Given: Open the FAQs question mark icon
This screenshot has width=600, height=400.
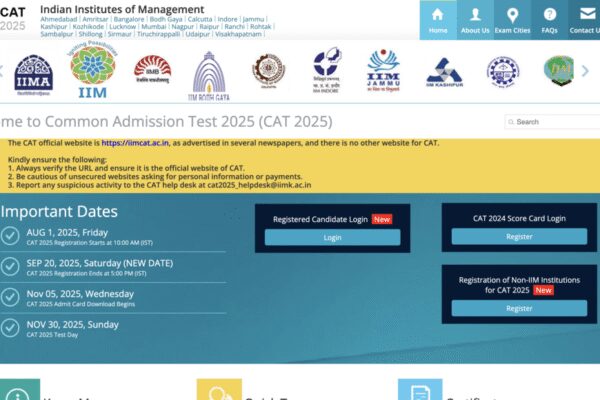Looking at the screenshot, I should tap(549, 15).
